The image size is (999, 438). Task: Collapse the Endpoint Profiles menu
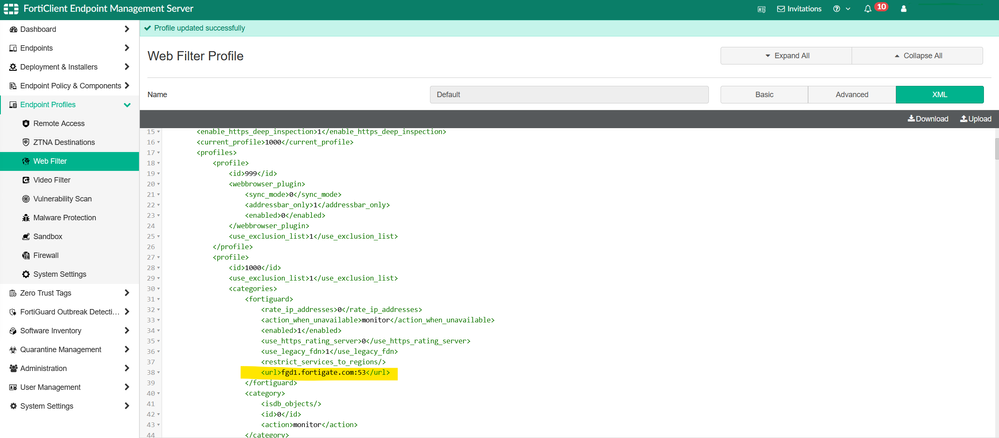point(127,105)
